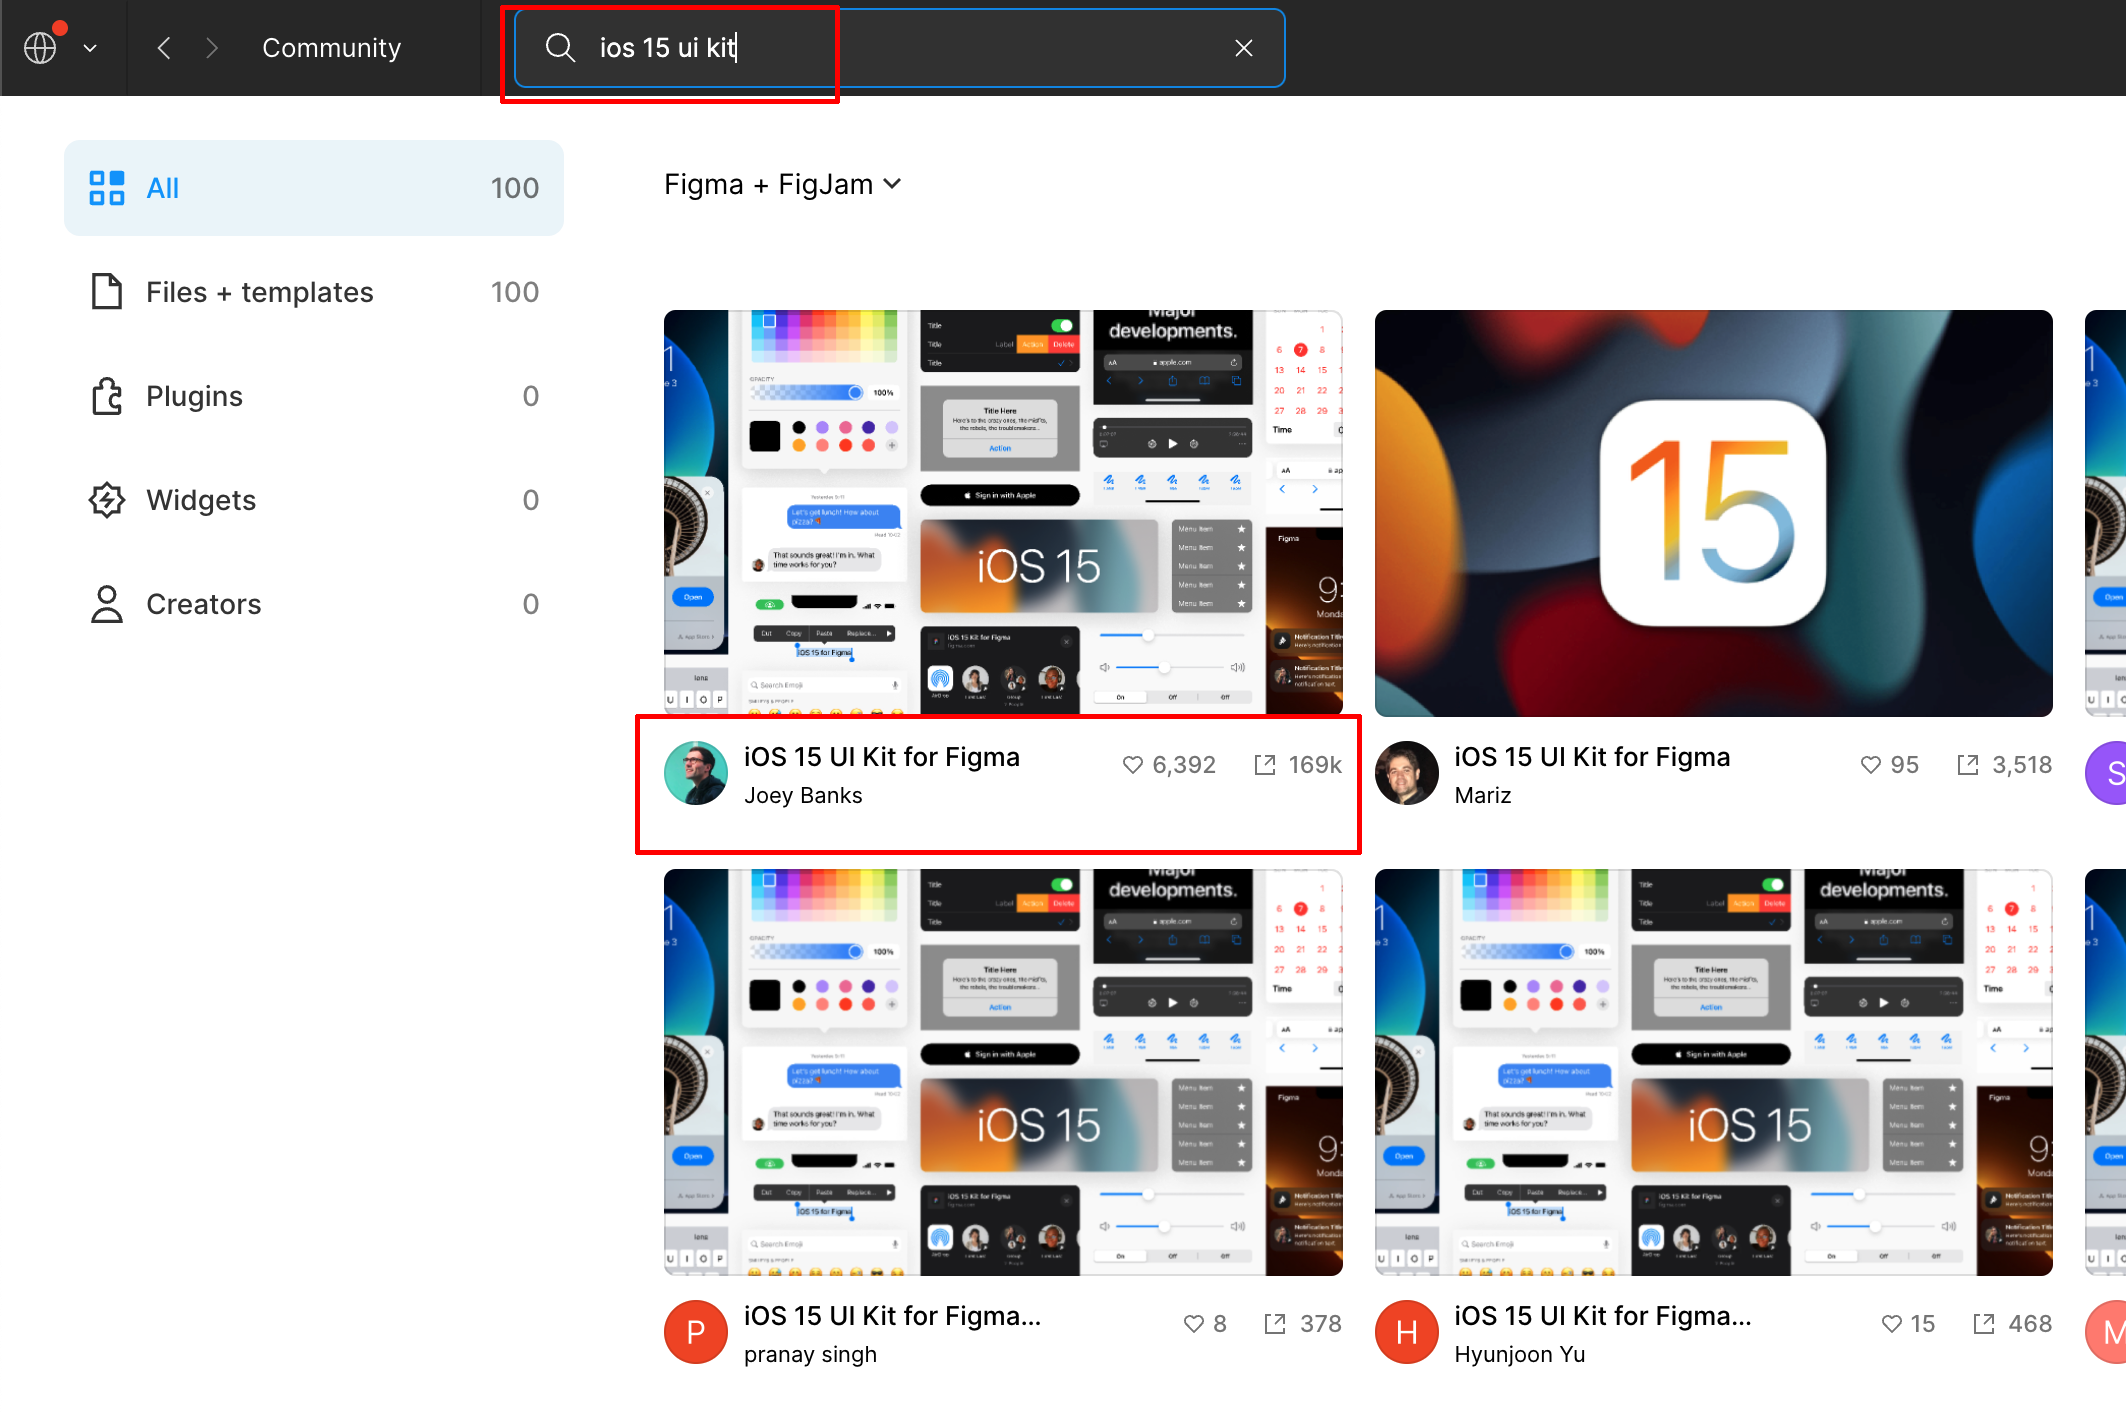Click into the search text field
Screen dimensions: 2126x1414
[900, 48]
